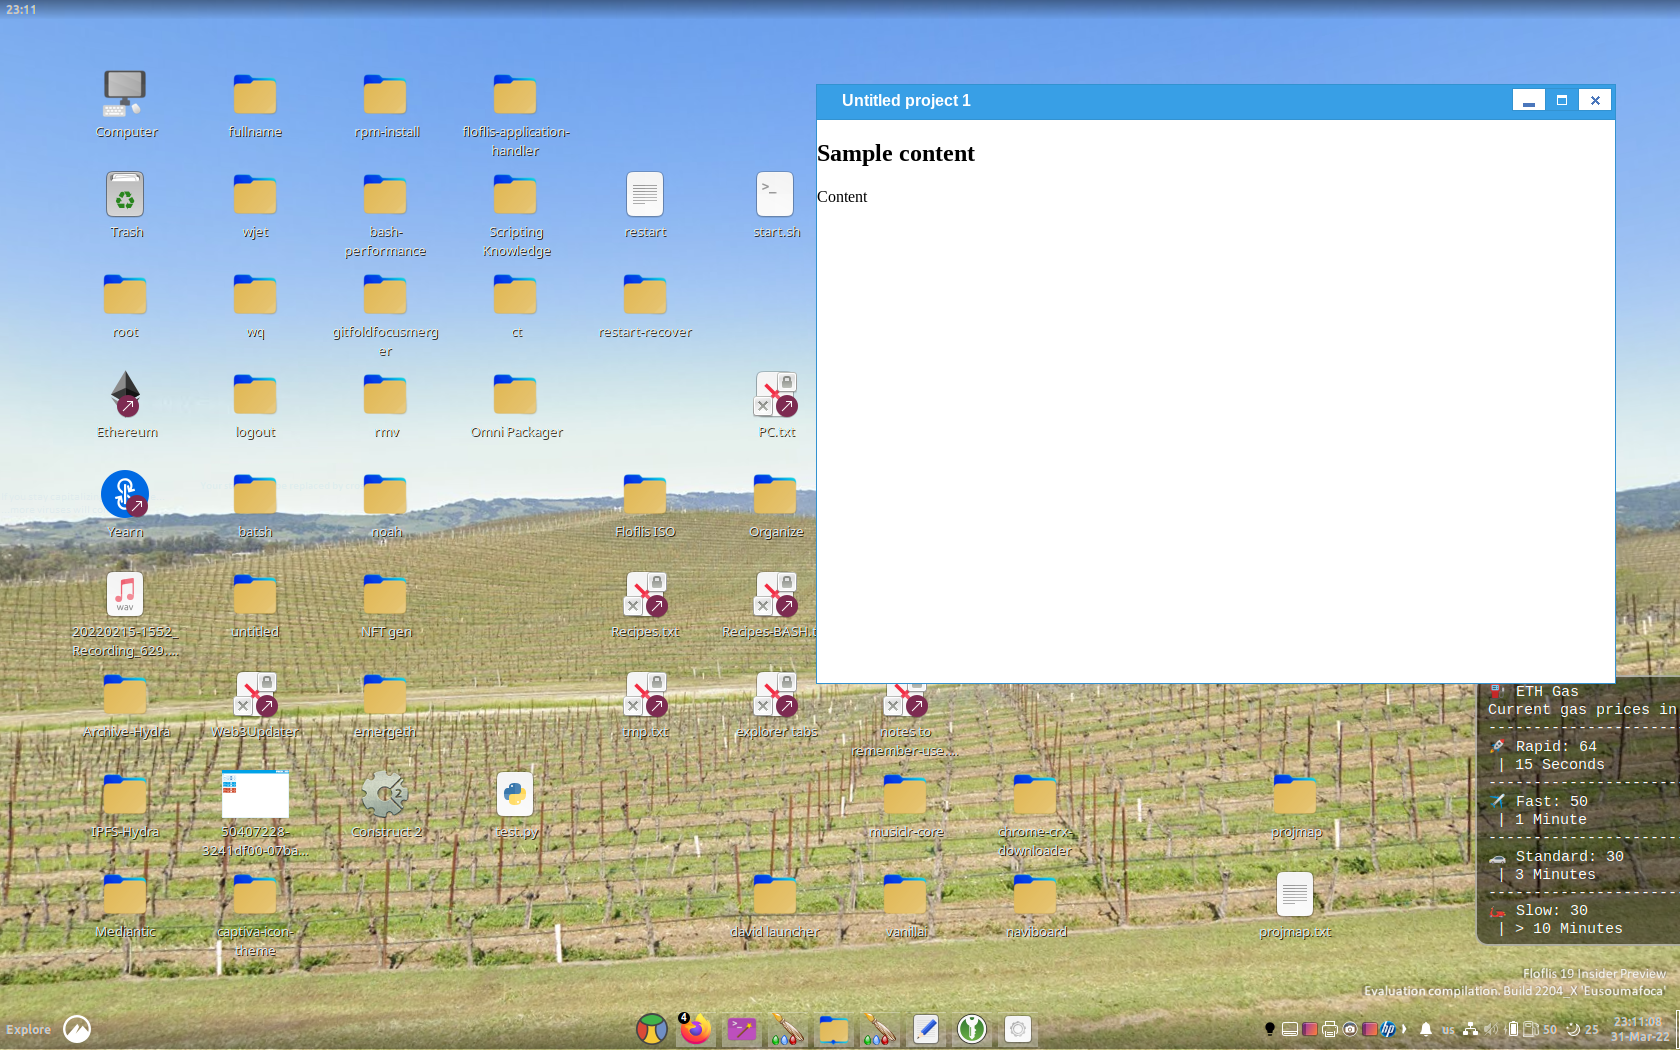This screenshot has width=1680, height=1050.
Task: Expand hidden system tray icons arrow
Action: (1405, 1029)
